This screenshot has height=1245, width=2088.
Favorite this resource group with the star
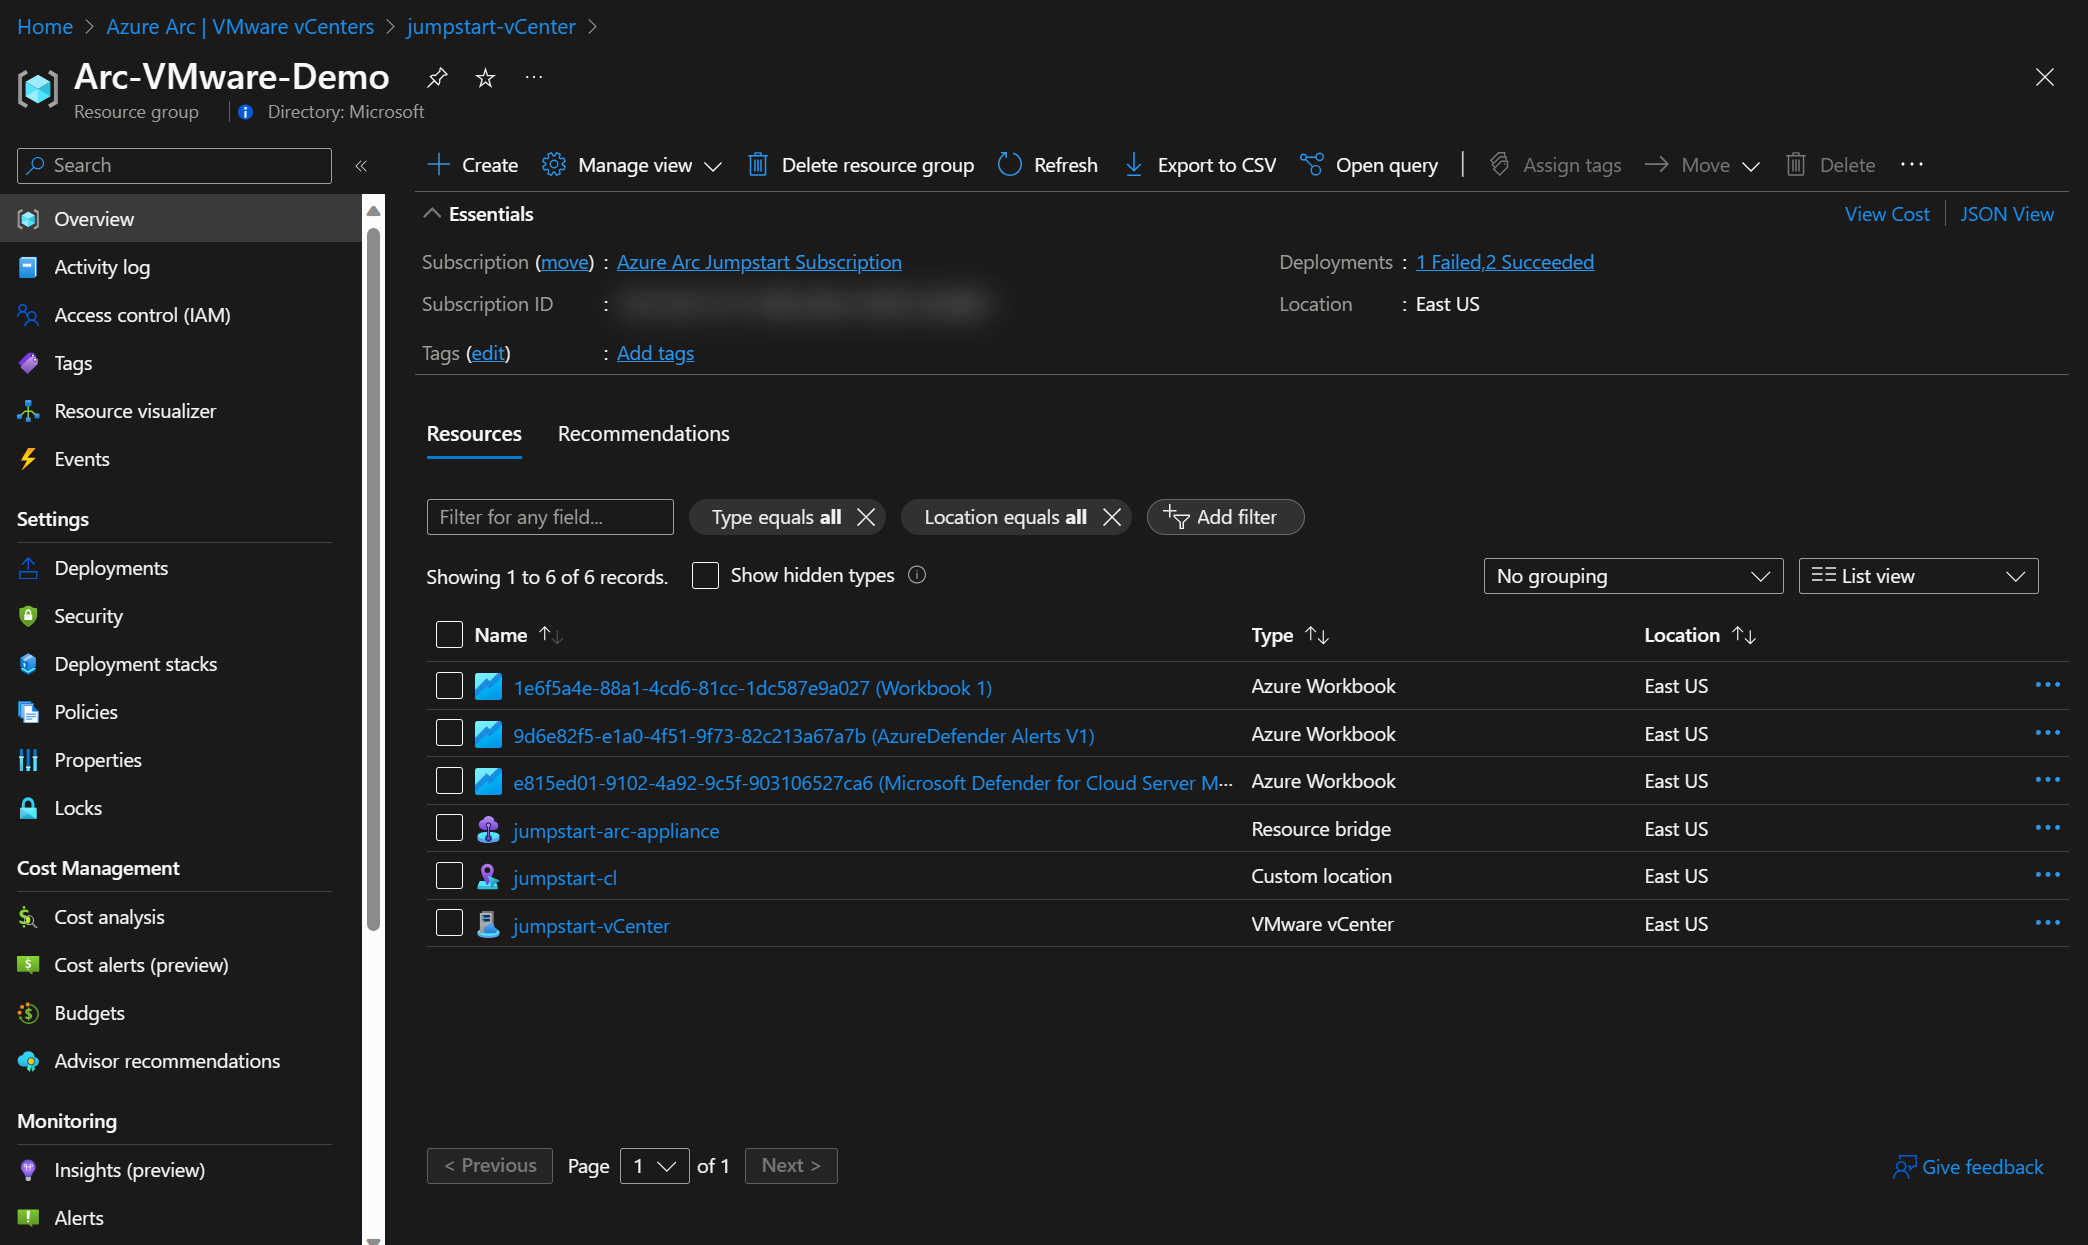[x=485, y=77]
